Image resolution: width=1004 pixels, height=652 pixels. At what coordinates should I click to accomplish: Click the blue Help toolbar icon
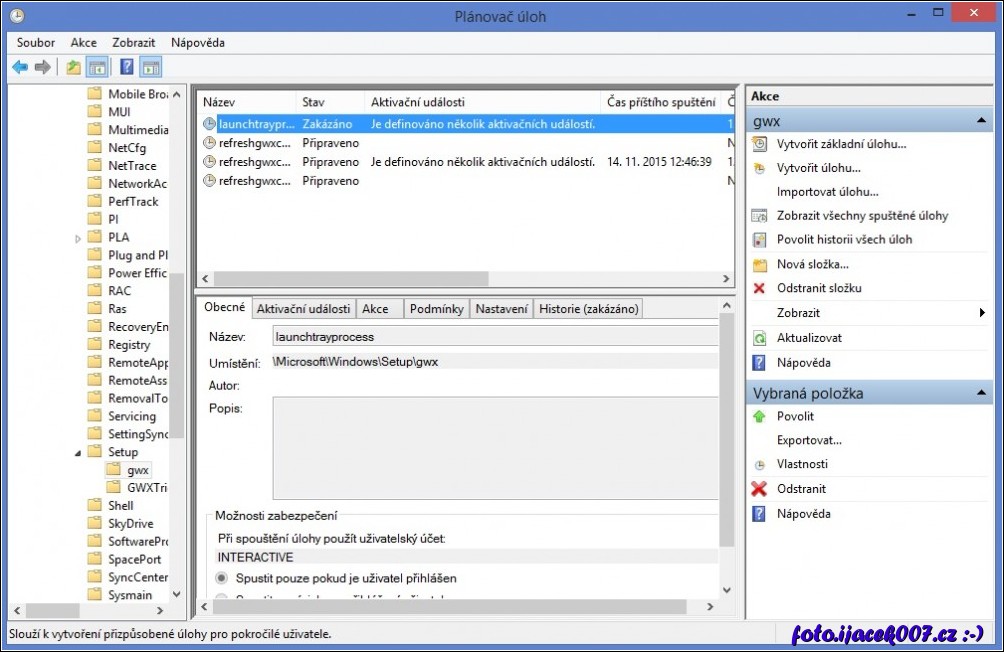126,67
